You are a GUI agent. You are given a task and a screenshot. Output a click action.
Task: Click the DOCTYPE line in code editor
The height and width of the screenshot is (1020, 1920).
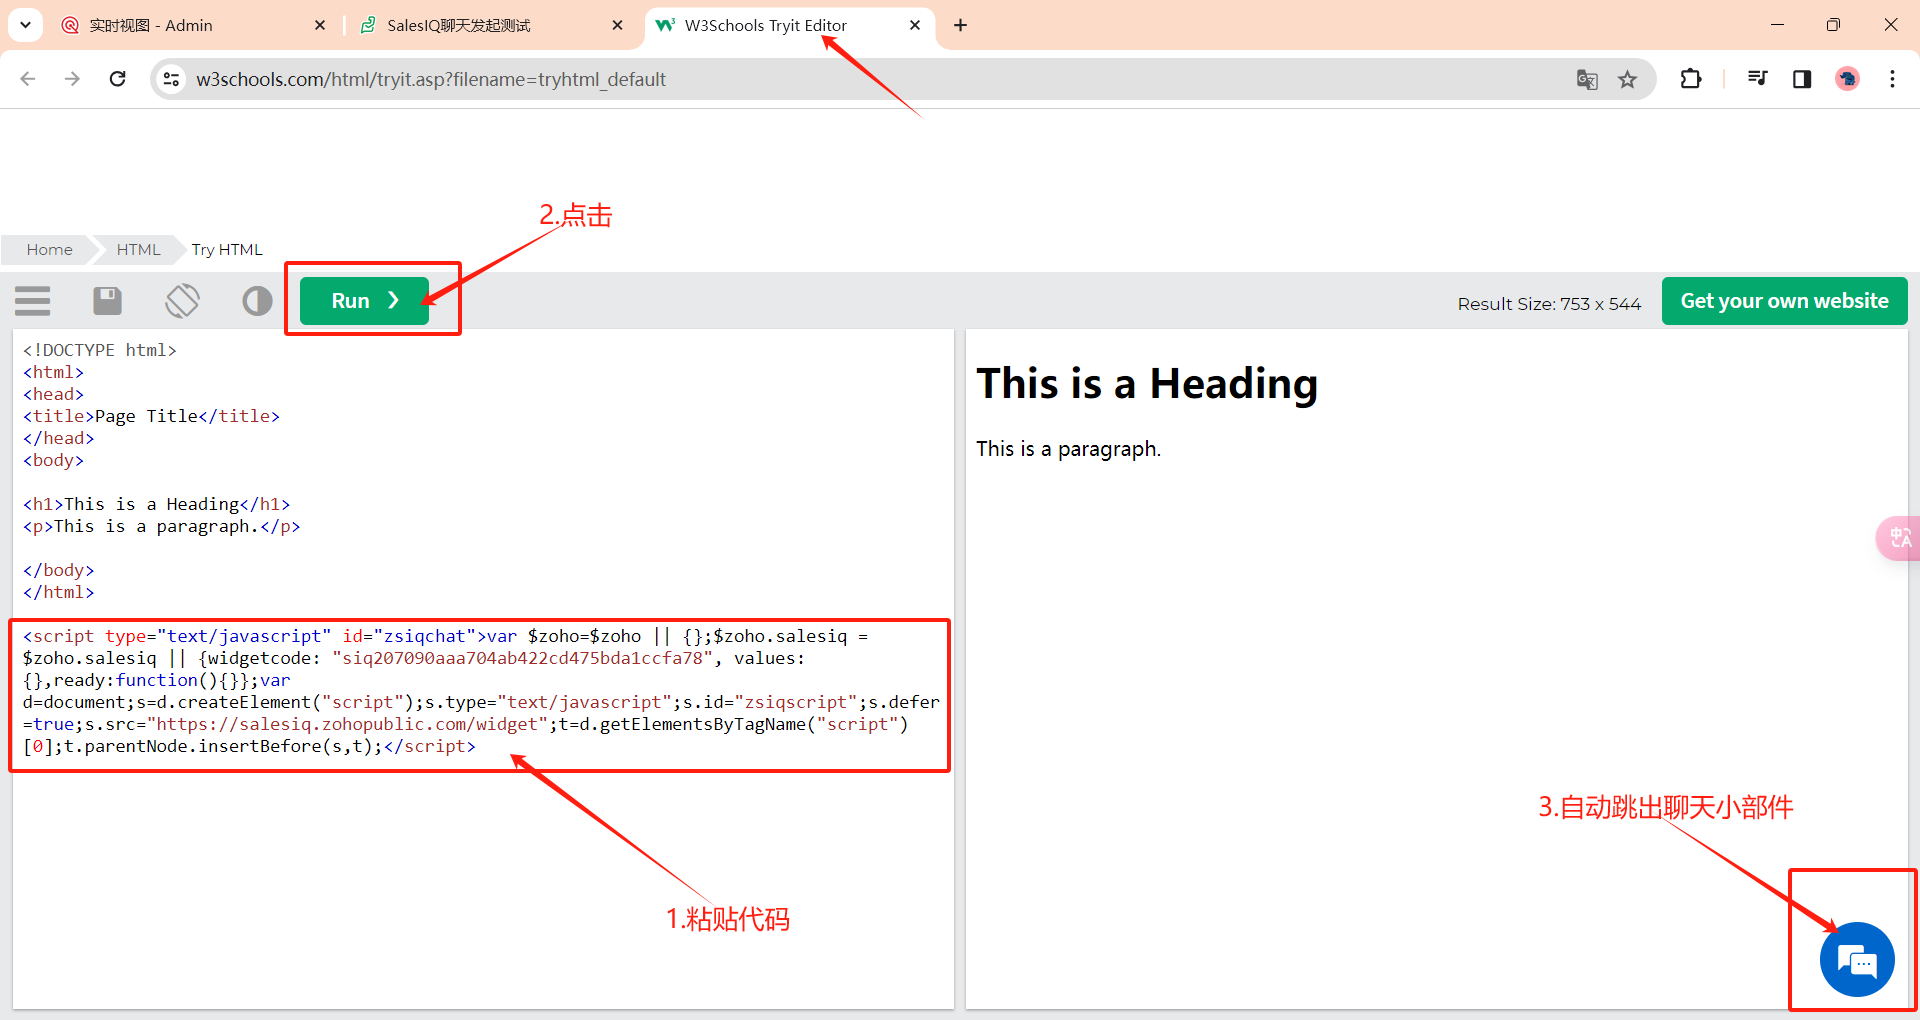click(x=100, y=350)
